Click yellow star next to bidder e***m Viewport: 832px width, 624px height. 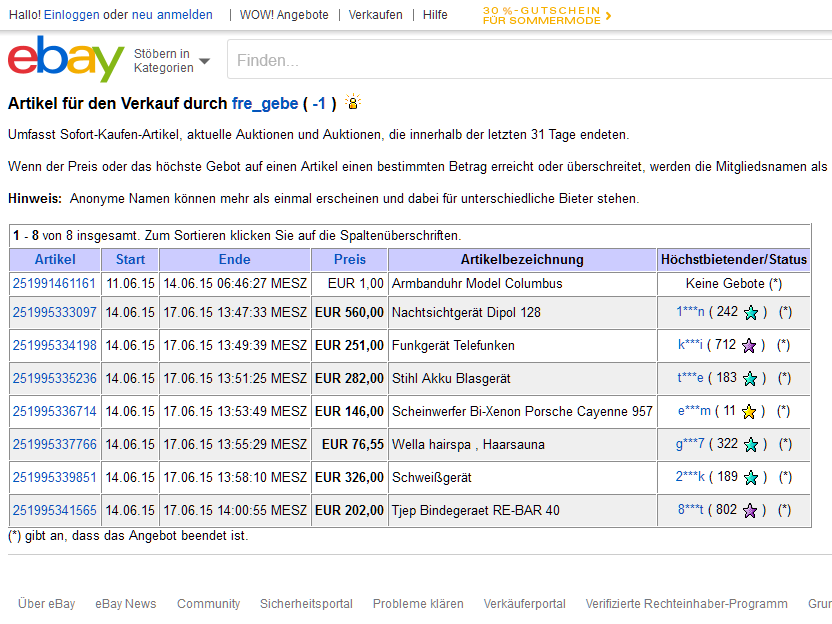coord(748,412)
